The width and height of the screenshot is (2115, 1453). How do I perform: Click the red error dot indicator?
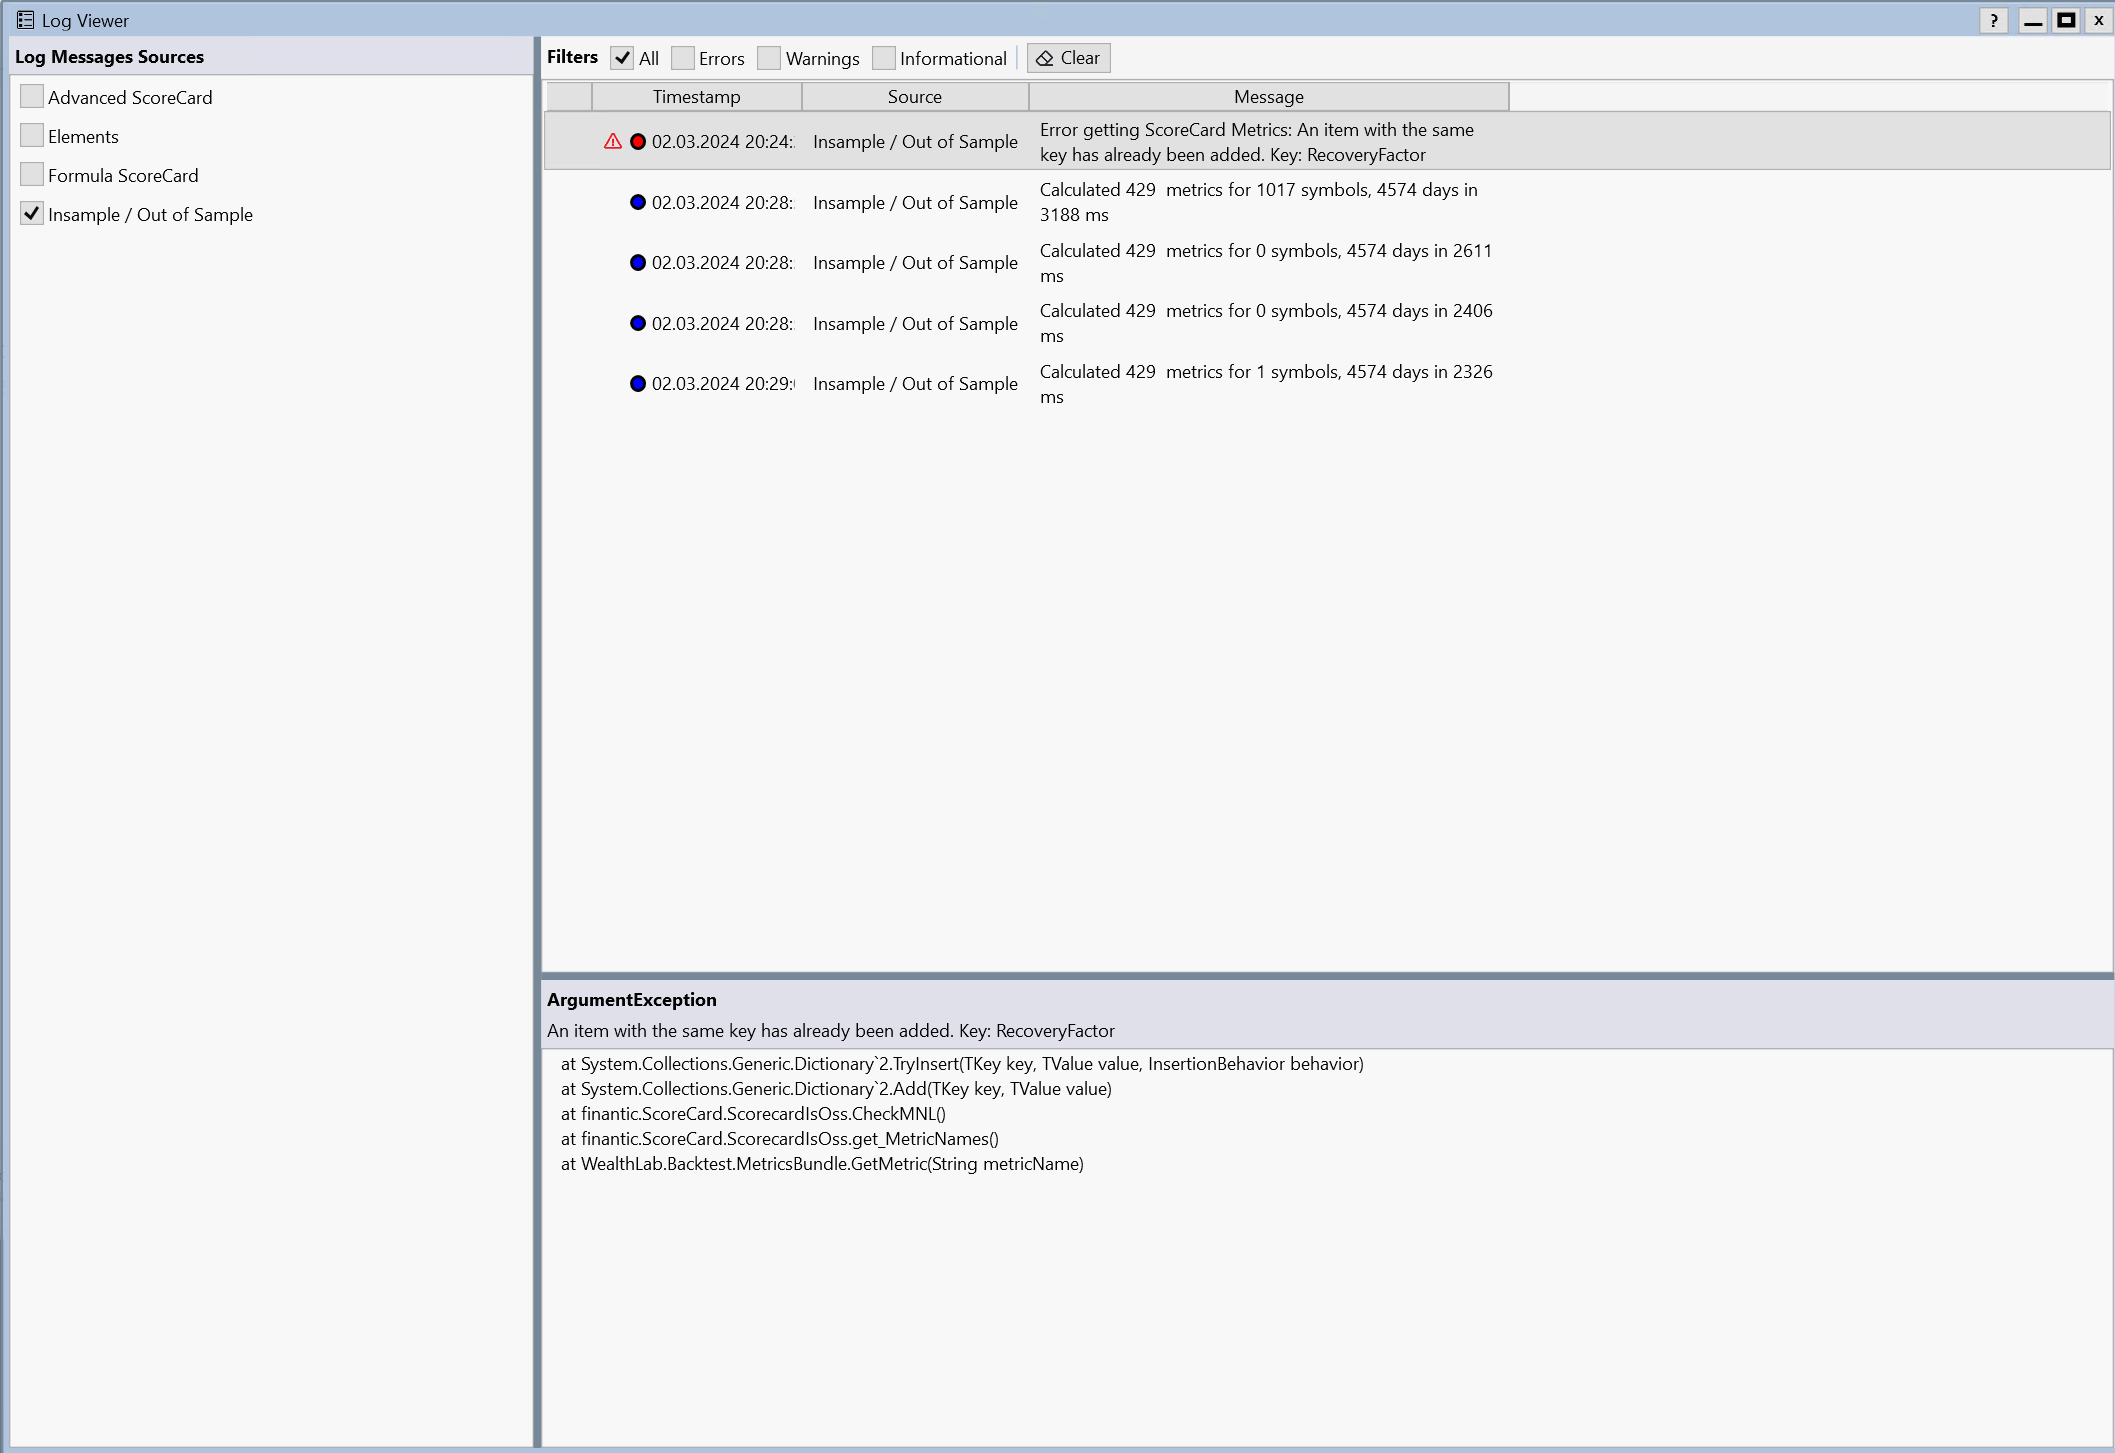click(638, 142)
